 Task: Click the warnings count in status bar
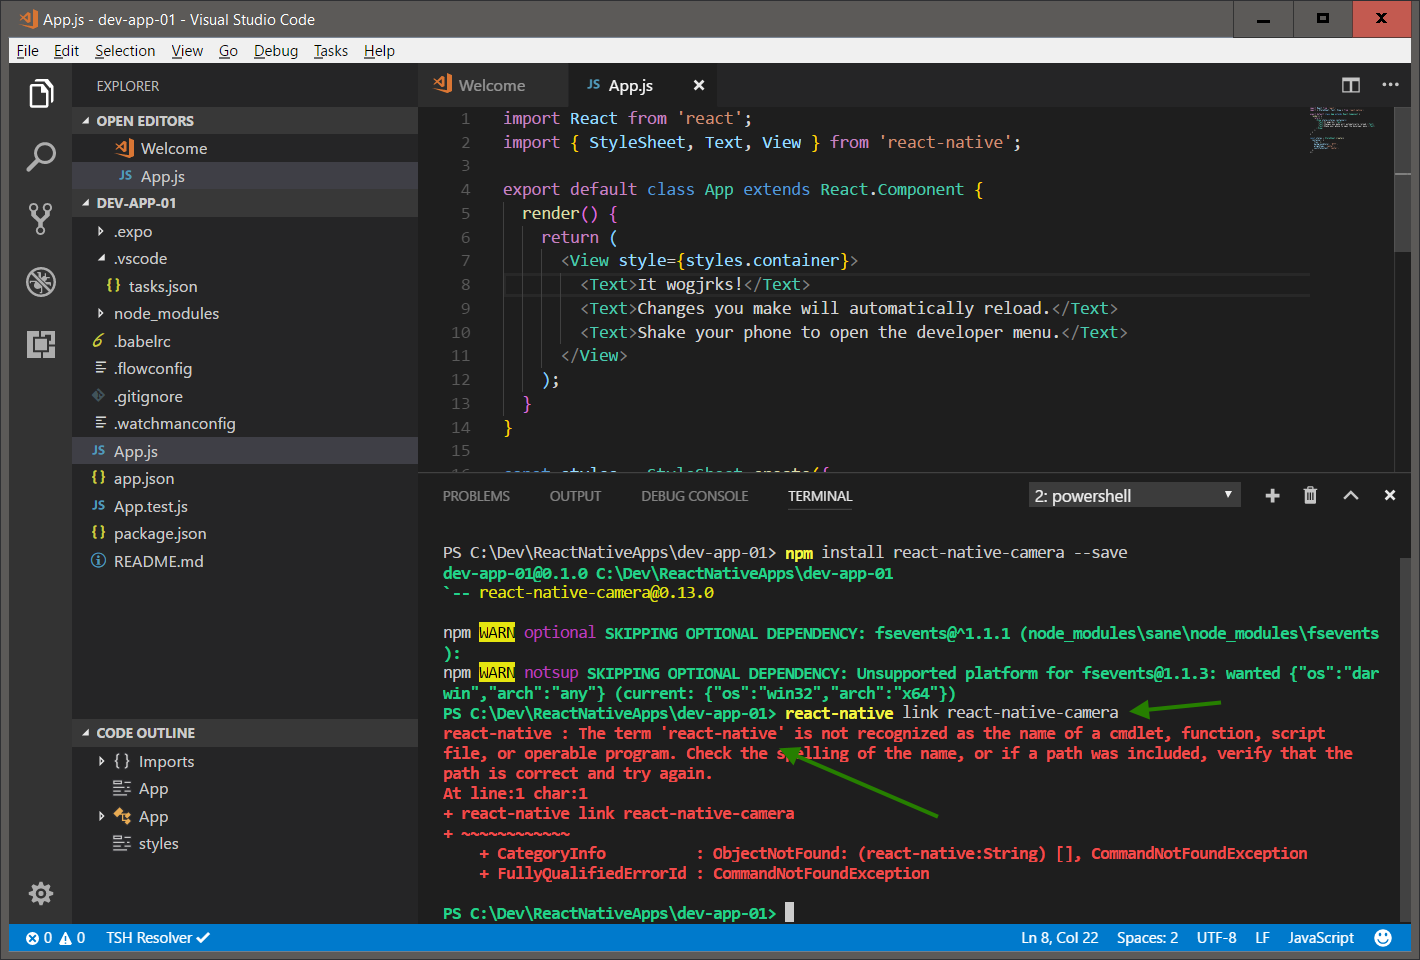pyautogui.click(x=72, y=938)
